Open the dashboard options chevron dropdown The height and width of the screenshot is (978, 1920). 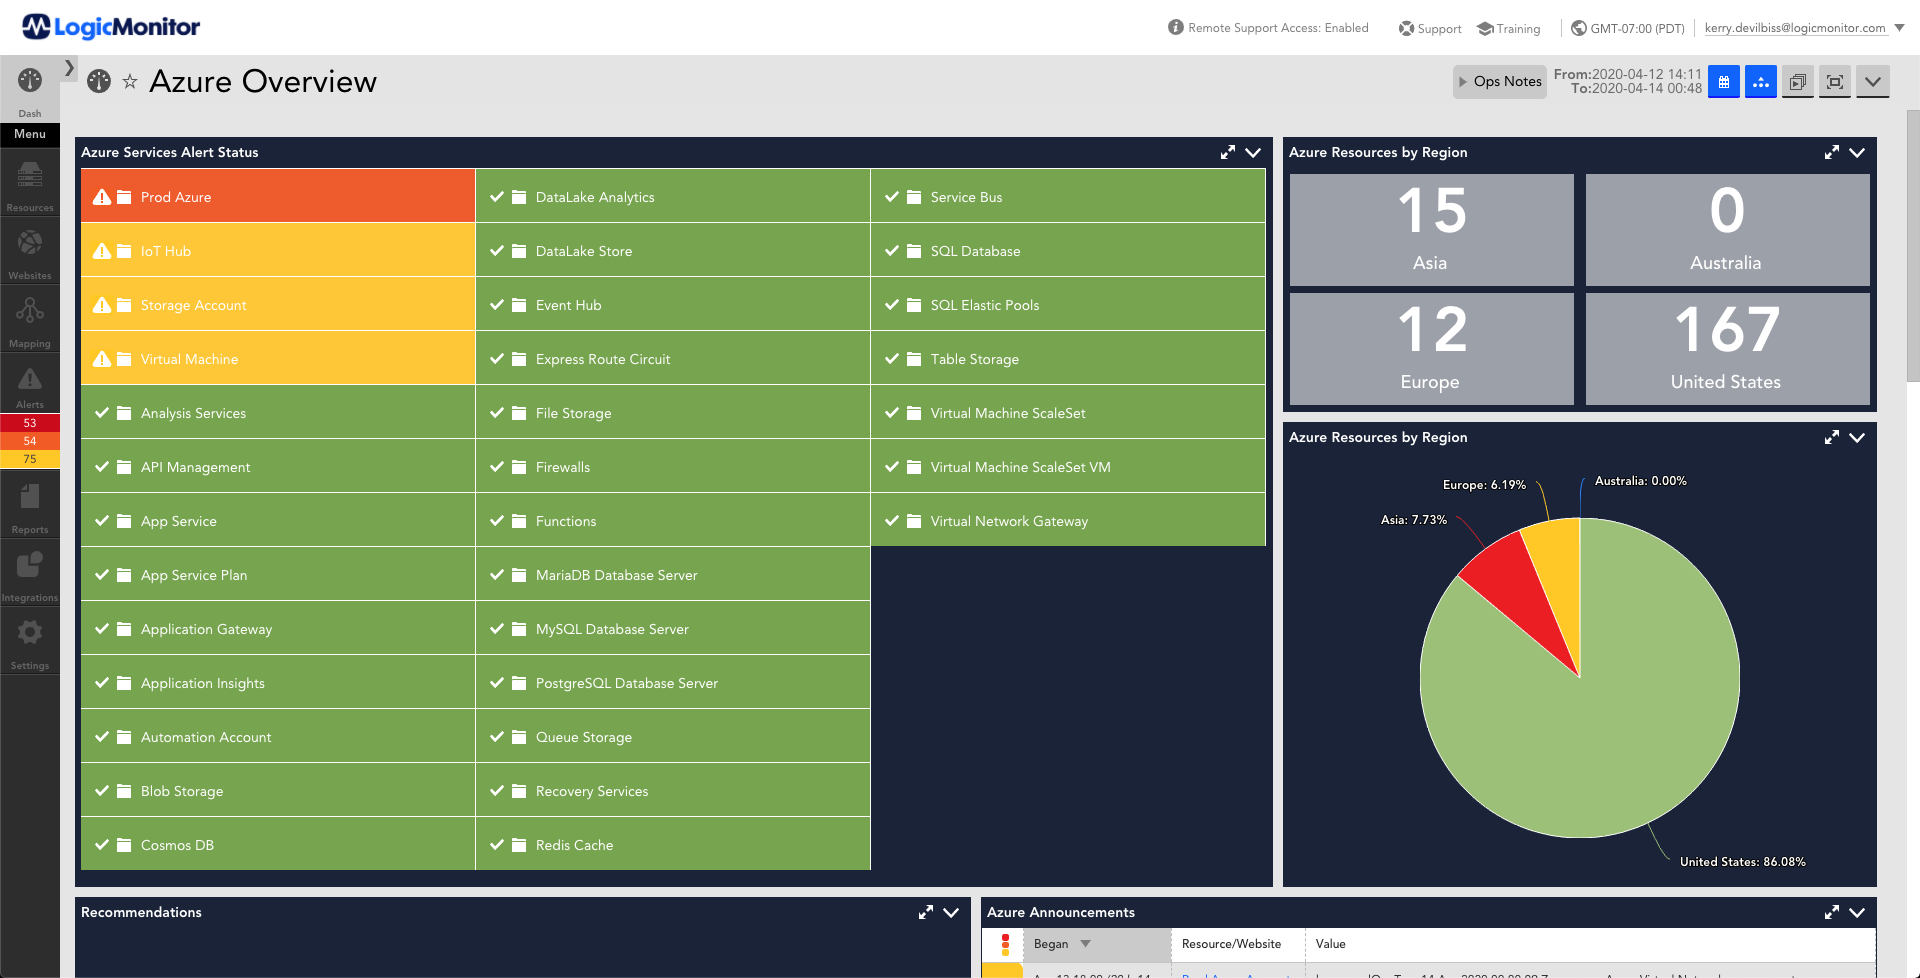point(1873,82)
